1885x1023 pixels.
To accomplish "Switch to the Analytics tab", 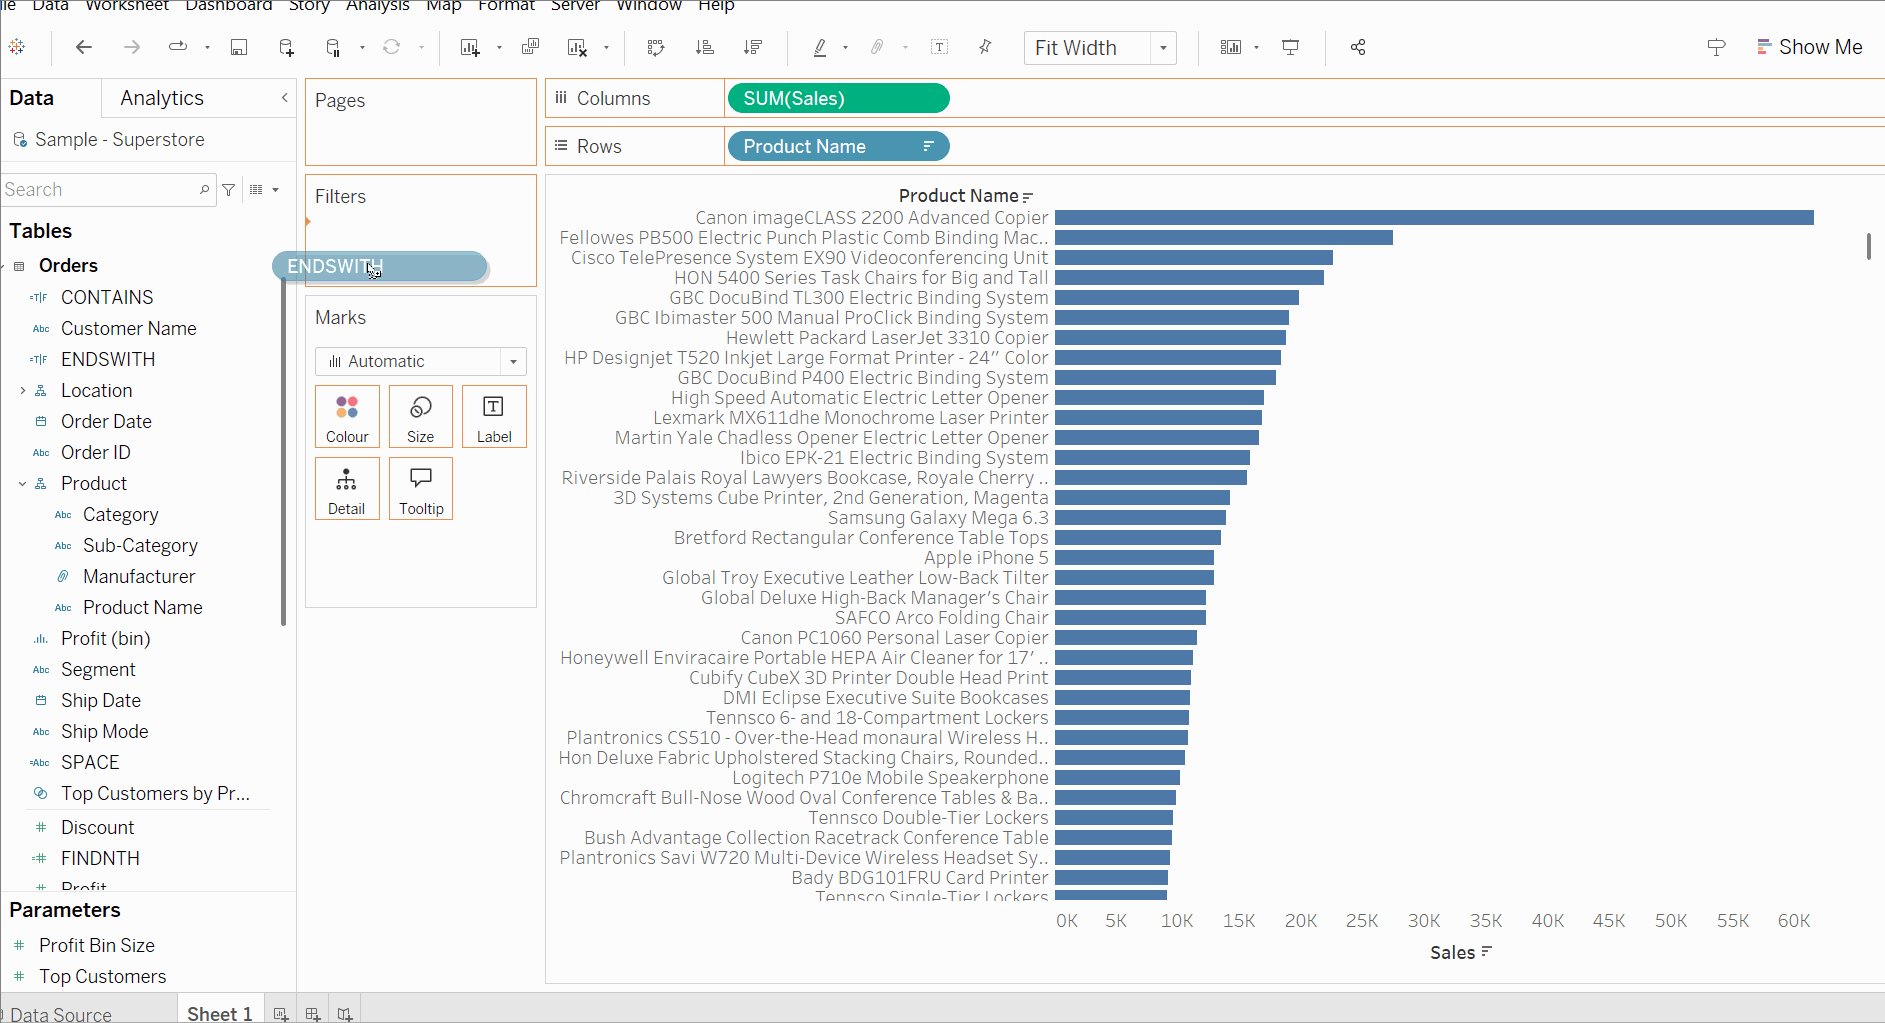I will [161, 98].
